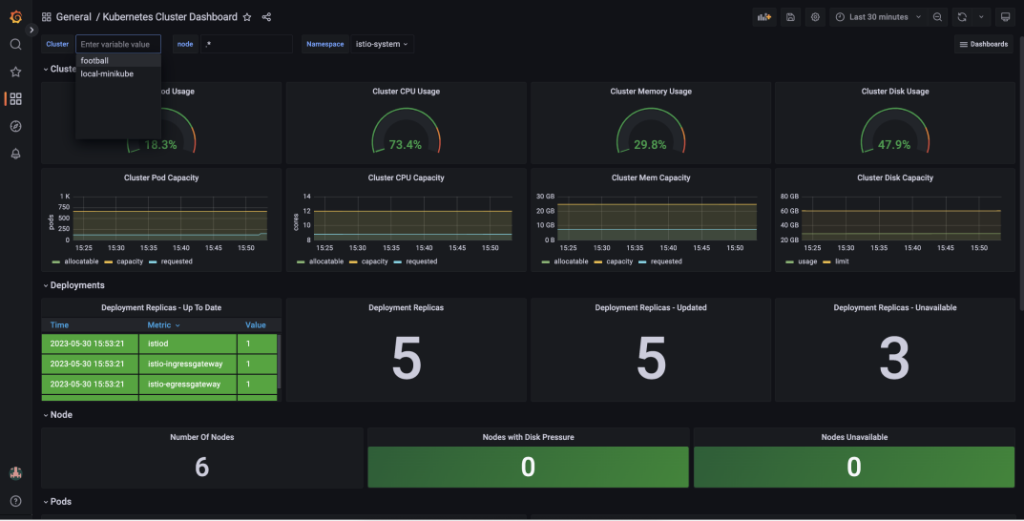Choose local-minikube from the Cluster options
The image size is (1024, 521).
pos(106,74)
